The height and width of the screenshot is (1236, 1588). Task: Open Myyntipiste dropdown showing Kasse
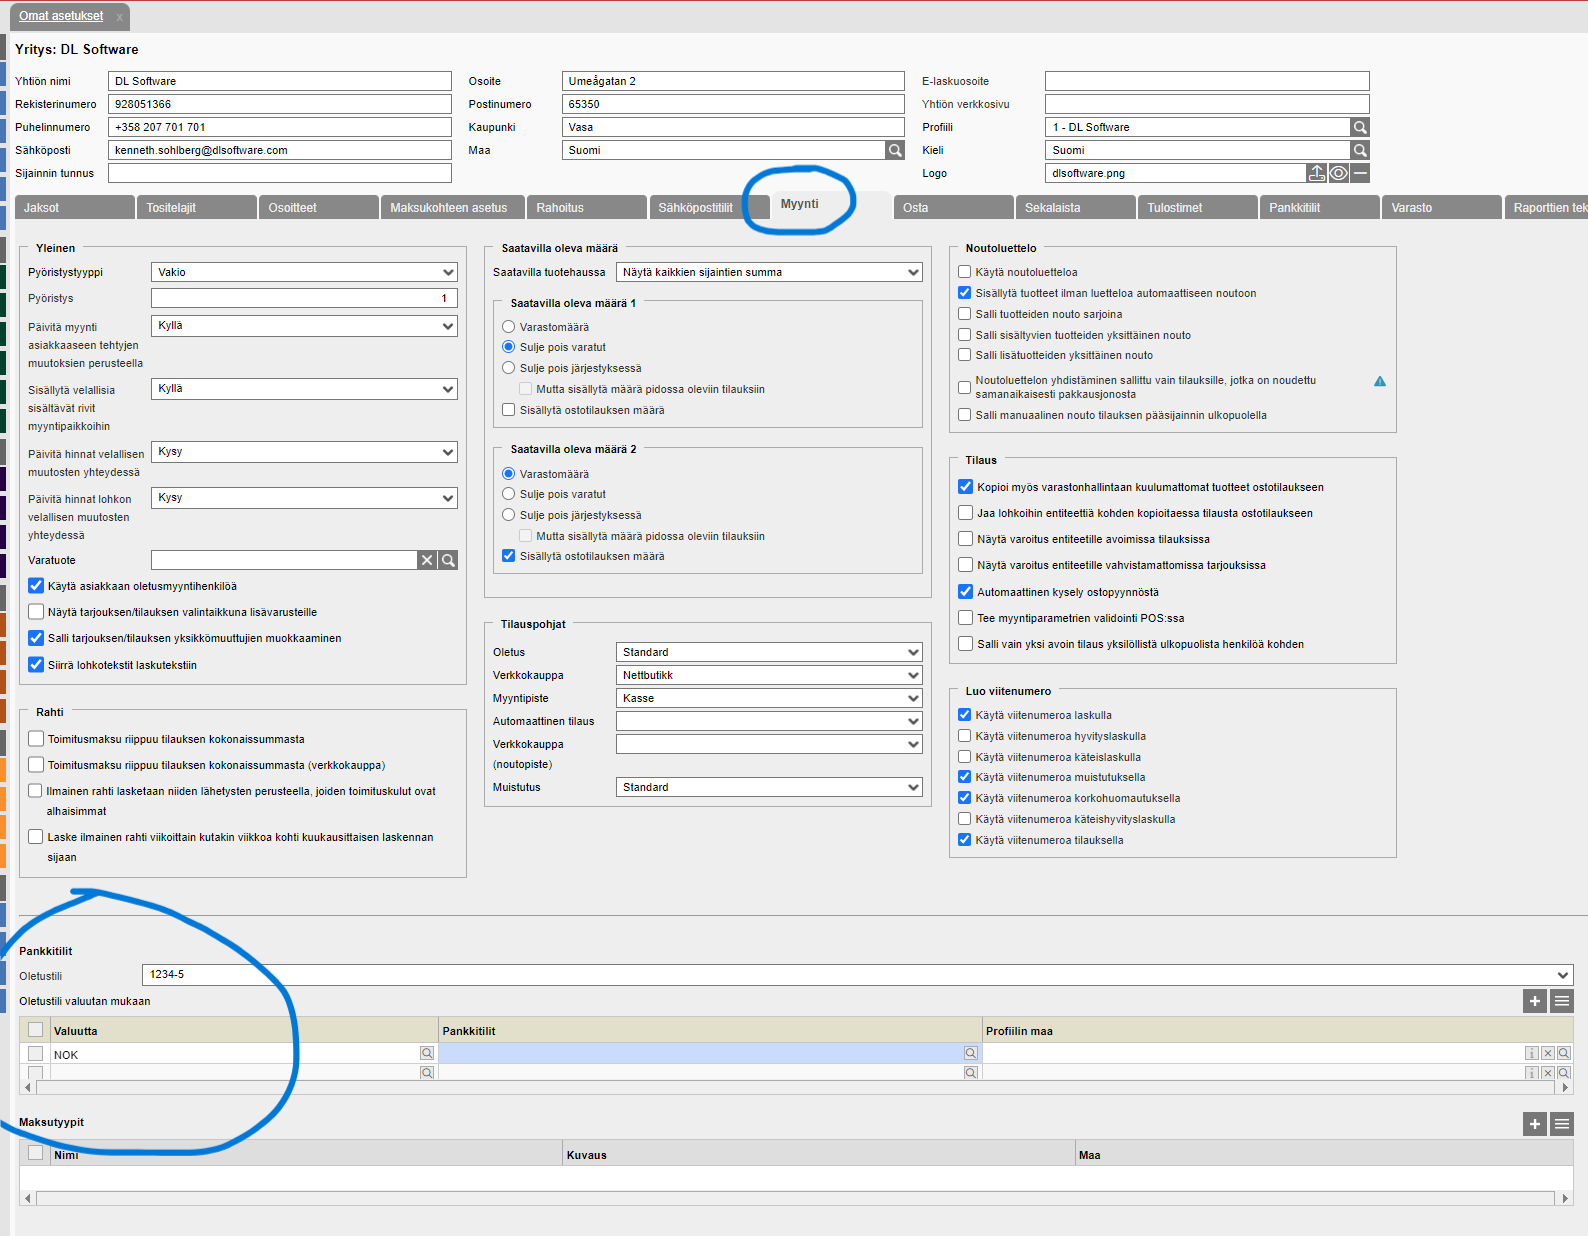[x=769, y=698]
